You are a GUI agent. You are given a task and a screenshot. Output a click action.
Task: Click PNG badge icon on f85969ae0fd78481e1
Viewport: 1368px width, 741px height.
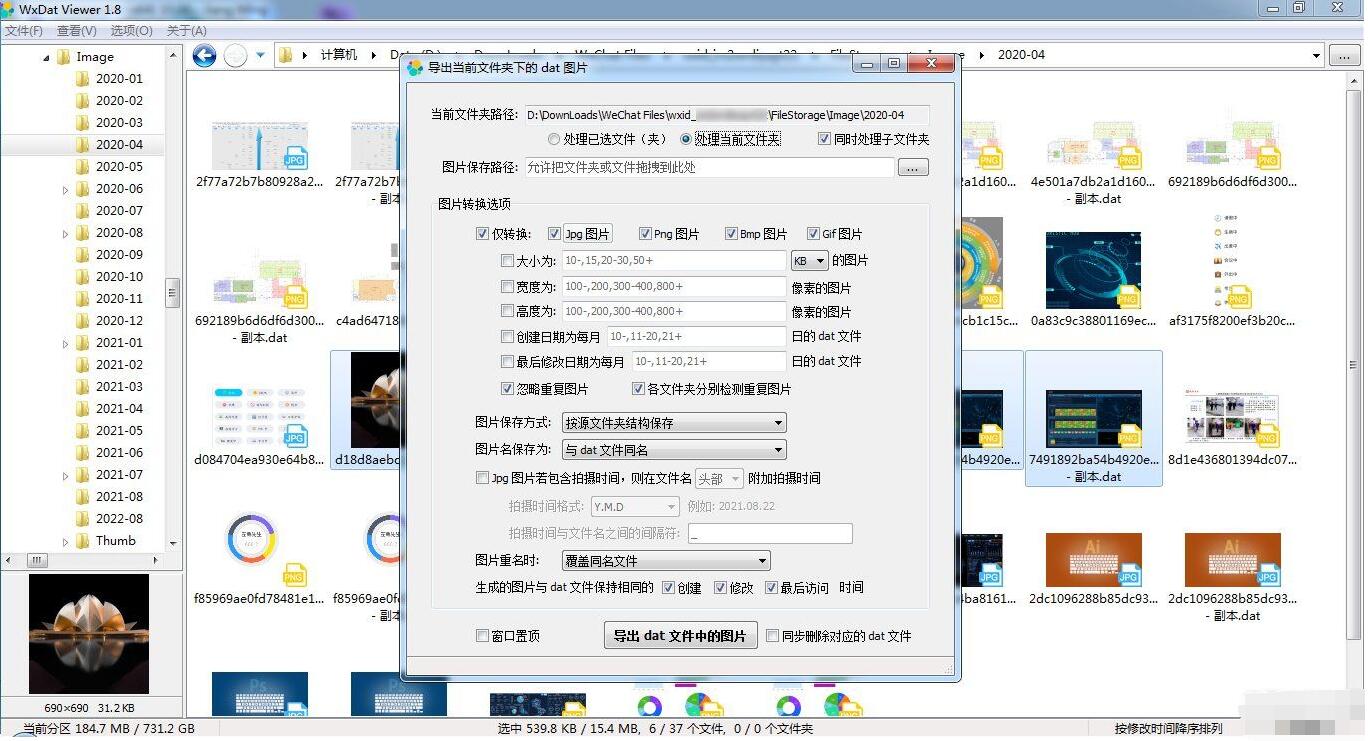[294, 575]
